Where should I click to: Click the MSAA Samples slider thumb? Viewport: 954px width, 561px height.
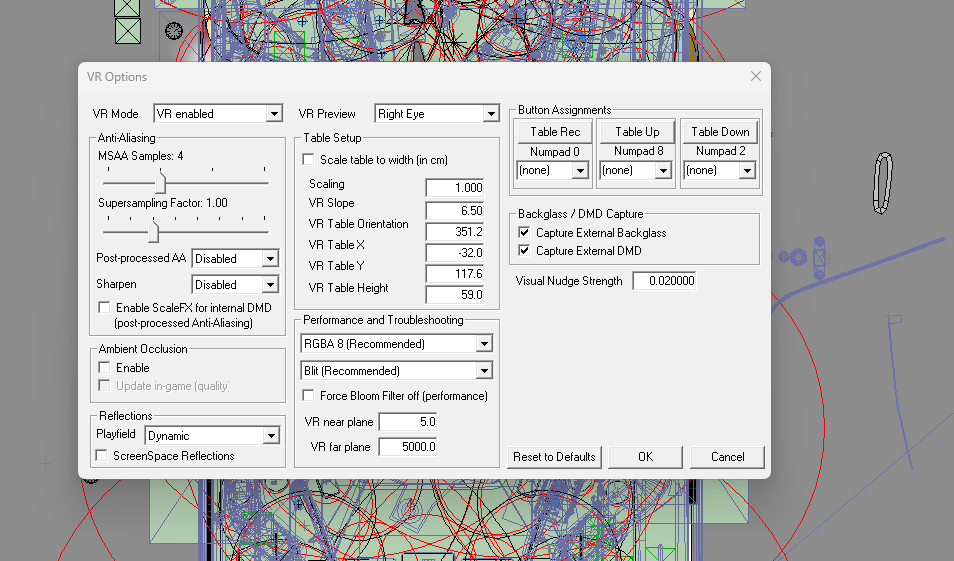coord(161,183)
